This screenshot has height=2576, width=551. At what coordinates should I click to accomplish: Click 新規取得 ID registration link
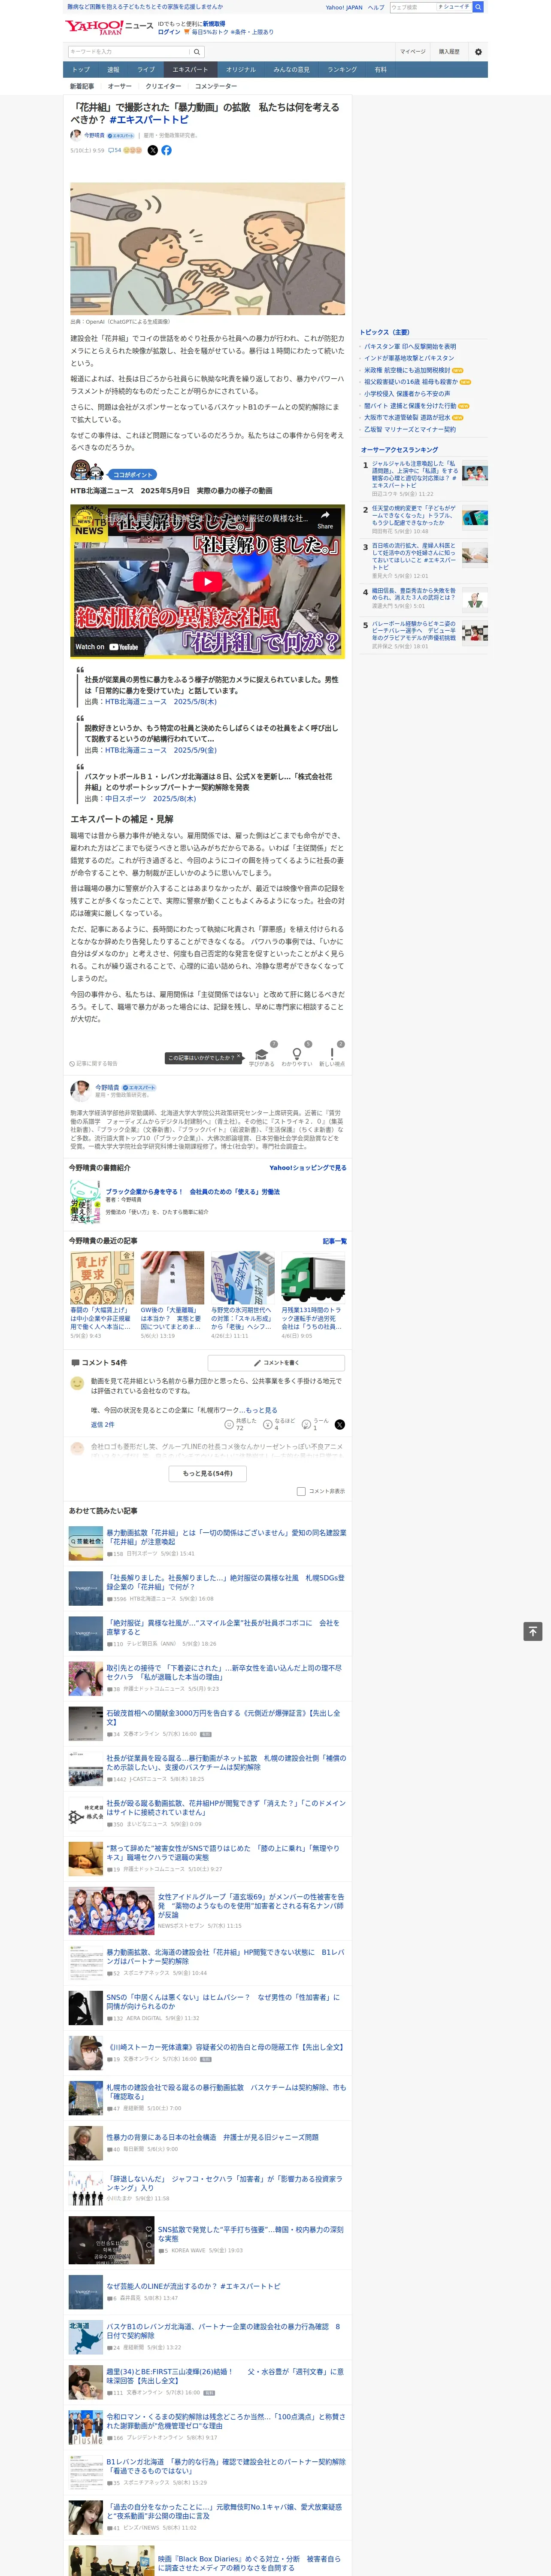point(214,23)
